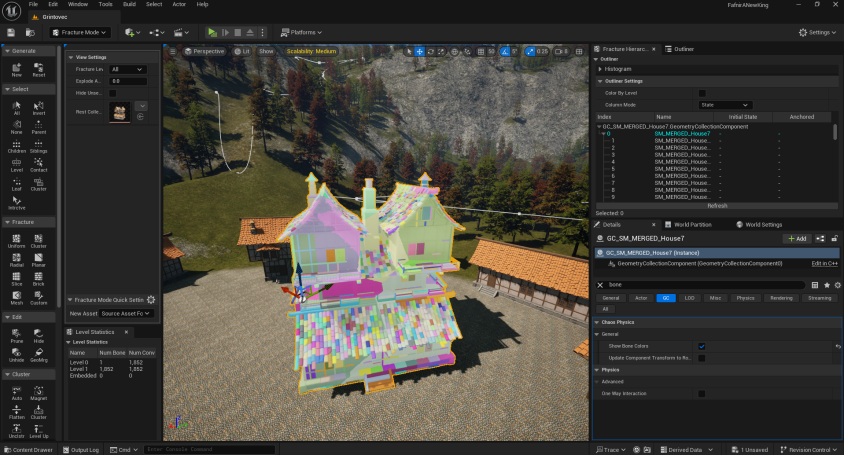Open the Column Mode State dropdown

pos(724,105)
